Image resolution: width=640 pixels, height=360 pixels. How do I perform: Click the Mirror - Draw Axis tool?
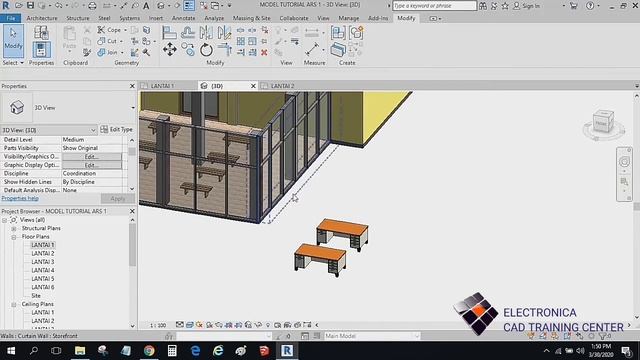[x=224, y=33]
